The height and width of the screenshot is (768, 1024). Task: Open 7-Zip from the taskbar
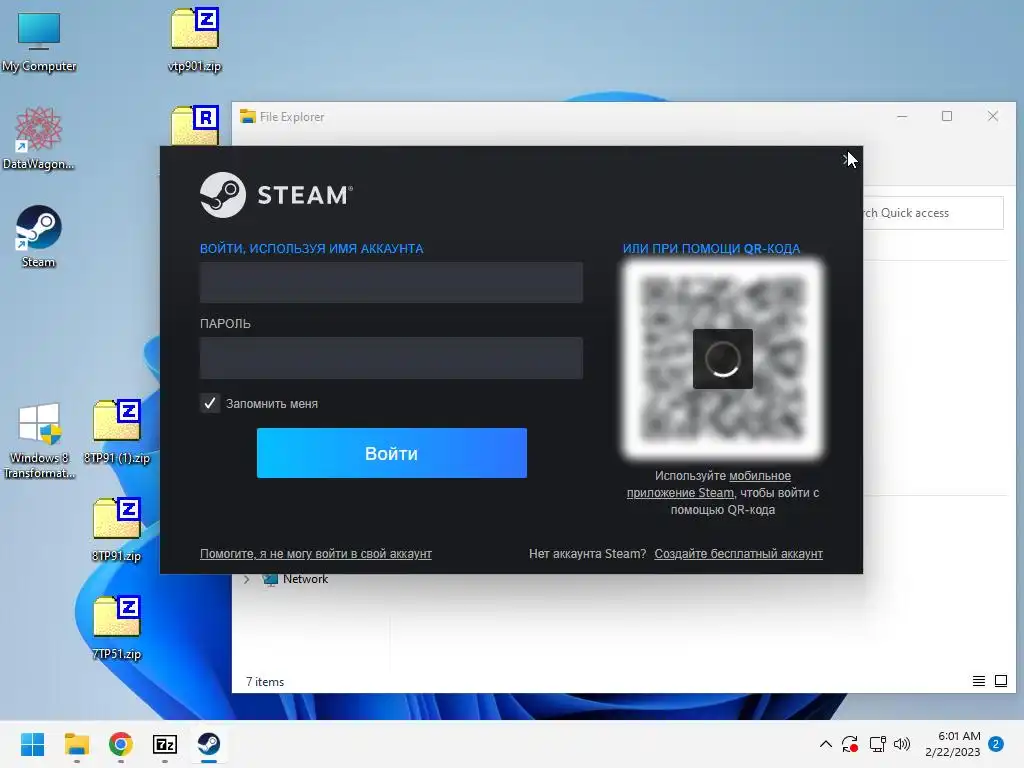(165, 744)
